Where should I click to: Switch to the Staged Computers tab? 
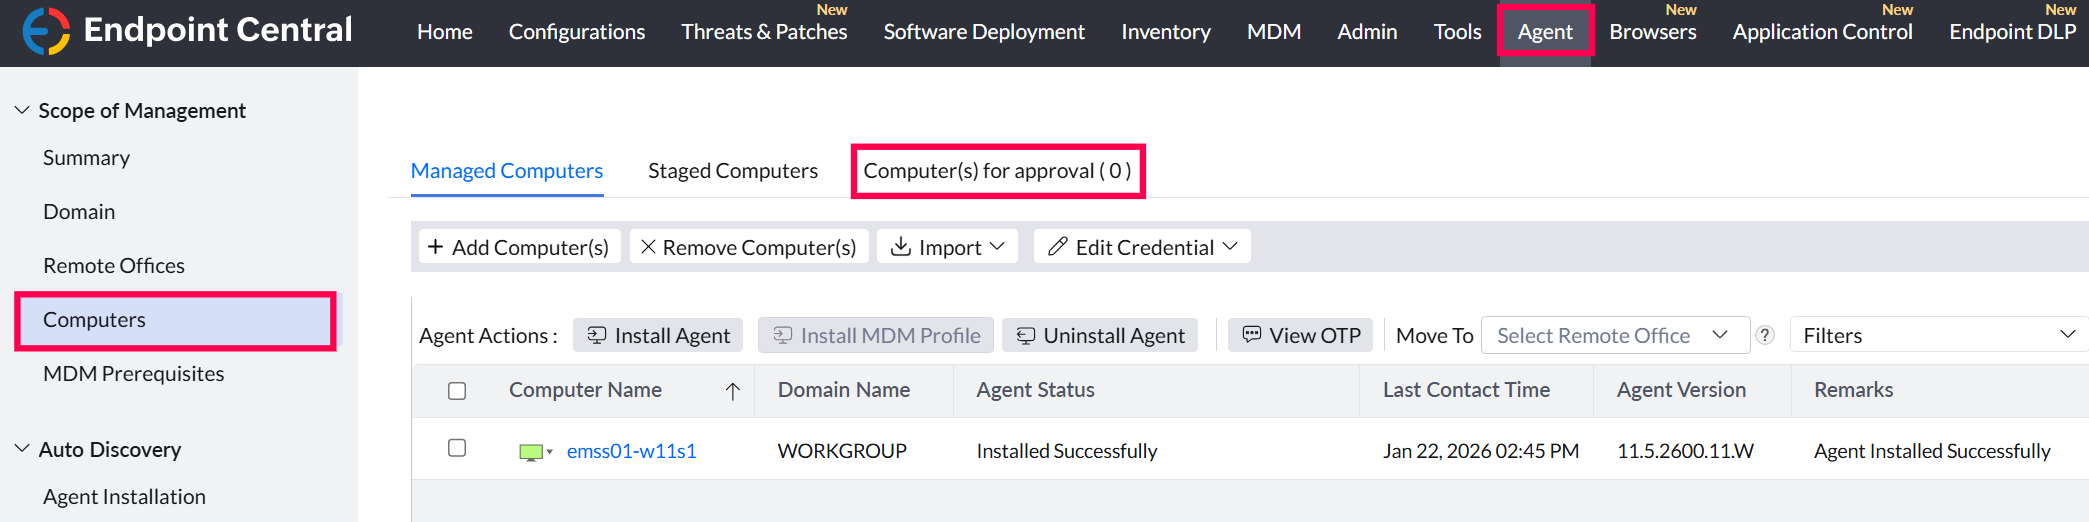(733, 171)
